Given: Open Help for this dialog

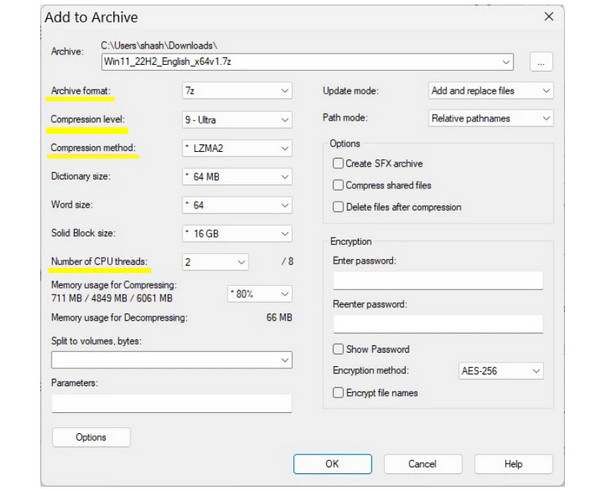Looking at the screenshot, I should click(514, 464).
